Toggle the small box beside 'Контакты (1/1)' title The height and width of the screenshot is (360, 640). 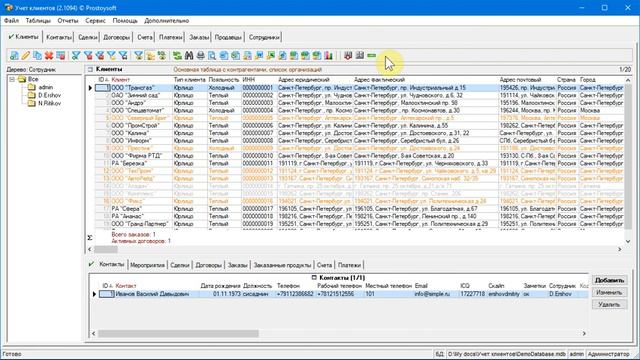pos(314,278)
